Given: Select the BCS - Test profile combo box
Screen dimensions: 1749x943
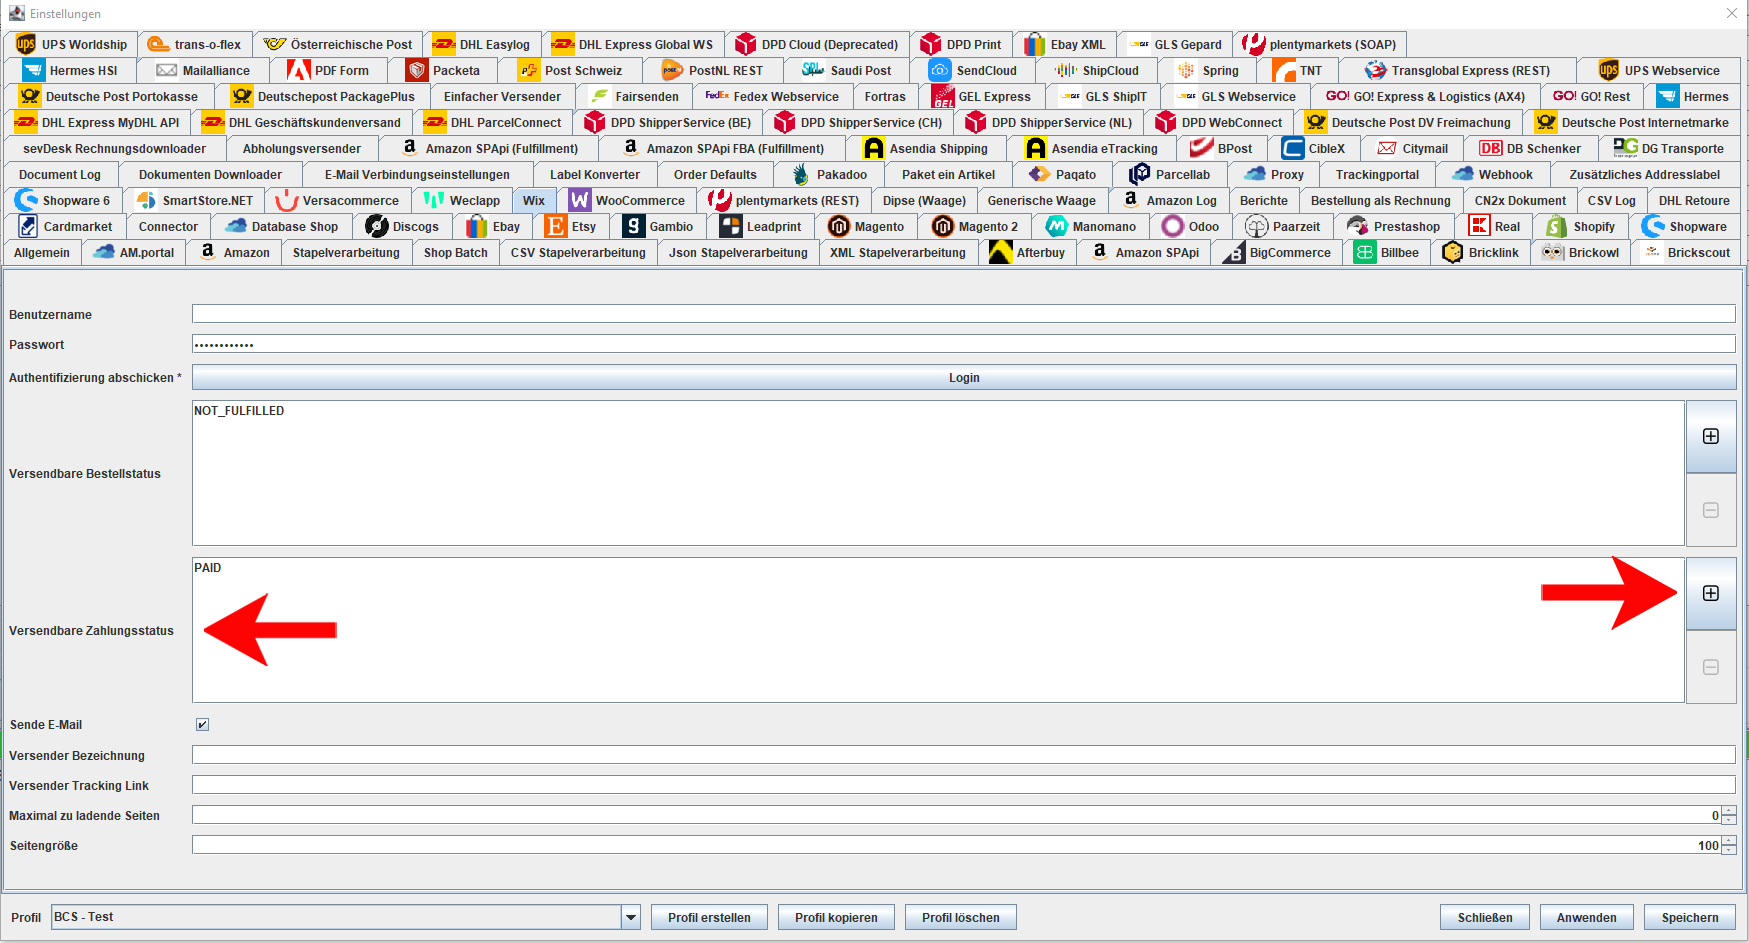Looking at the screenshot, I should tap(345, 917).
